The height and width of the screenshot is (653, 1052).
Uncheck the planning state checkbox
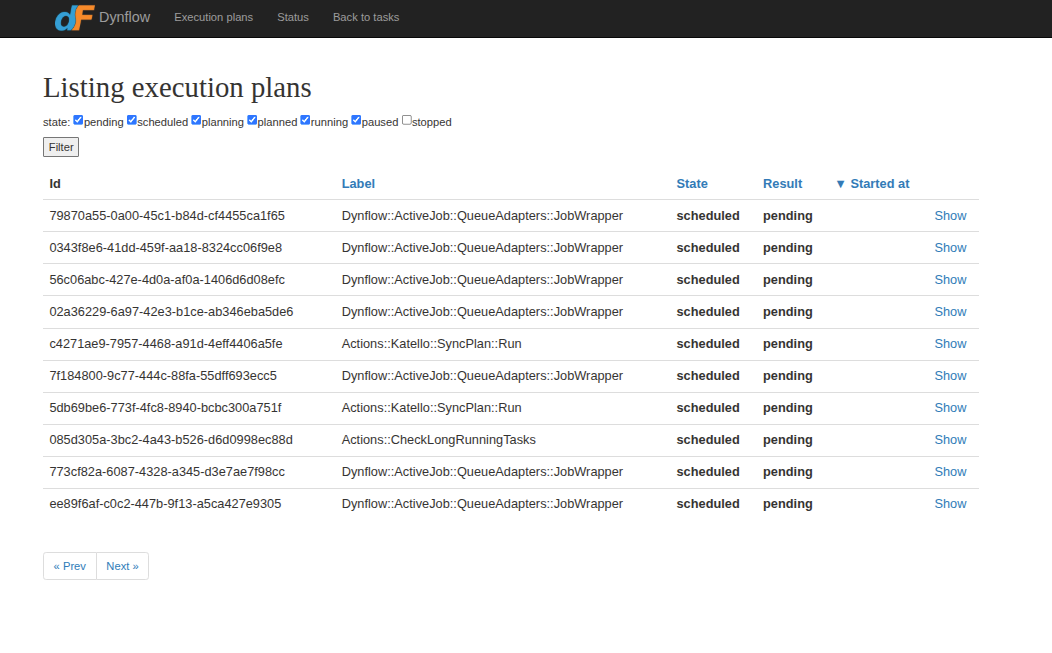196,121
